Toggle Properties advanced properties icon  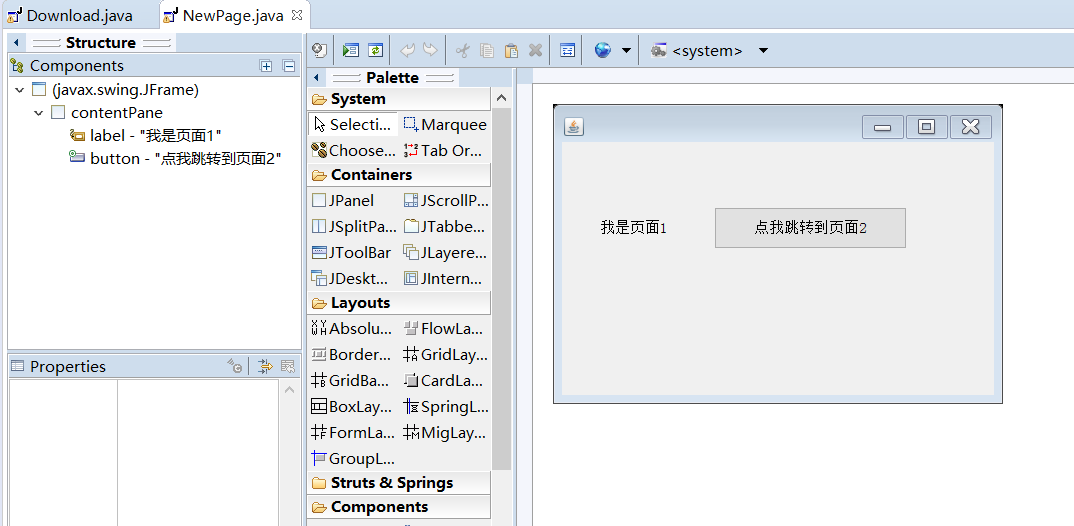(x=288, y=366)
